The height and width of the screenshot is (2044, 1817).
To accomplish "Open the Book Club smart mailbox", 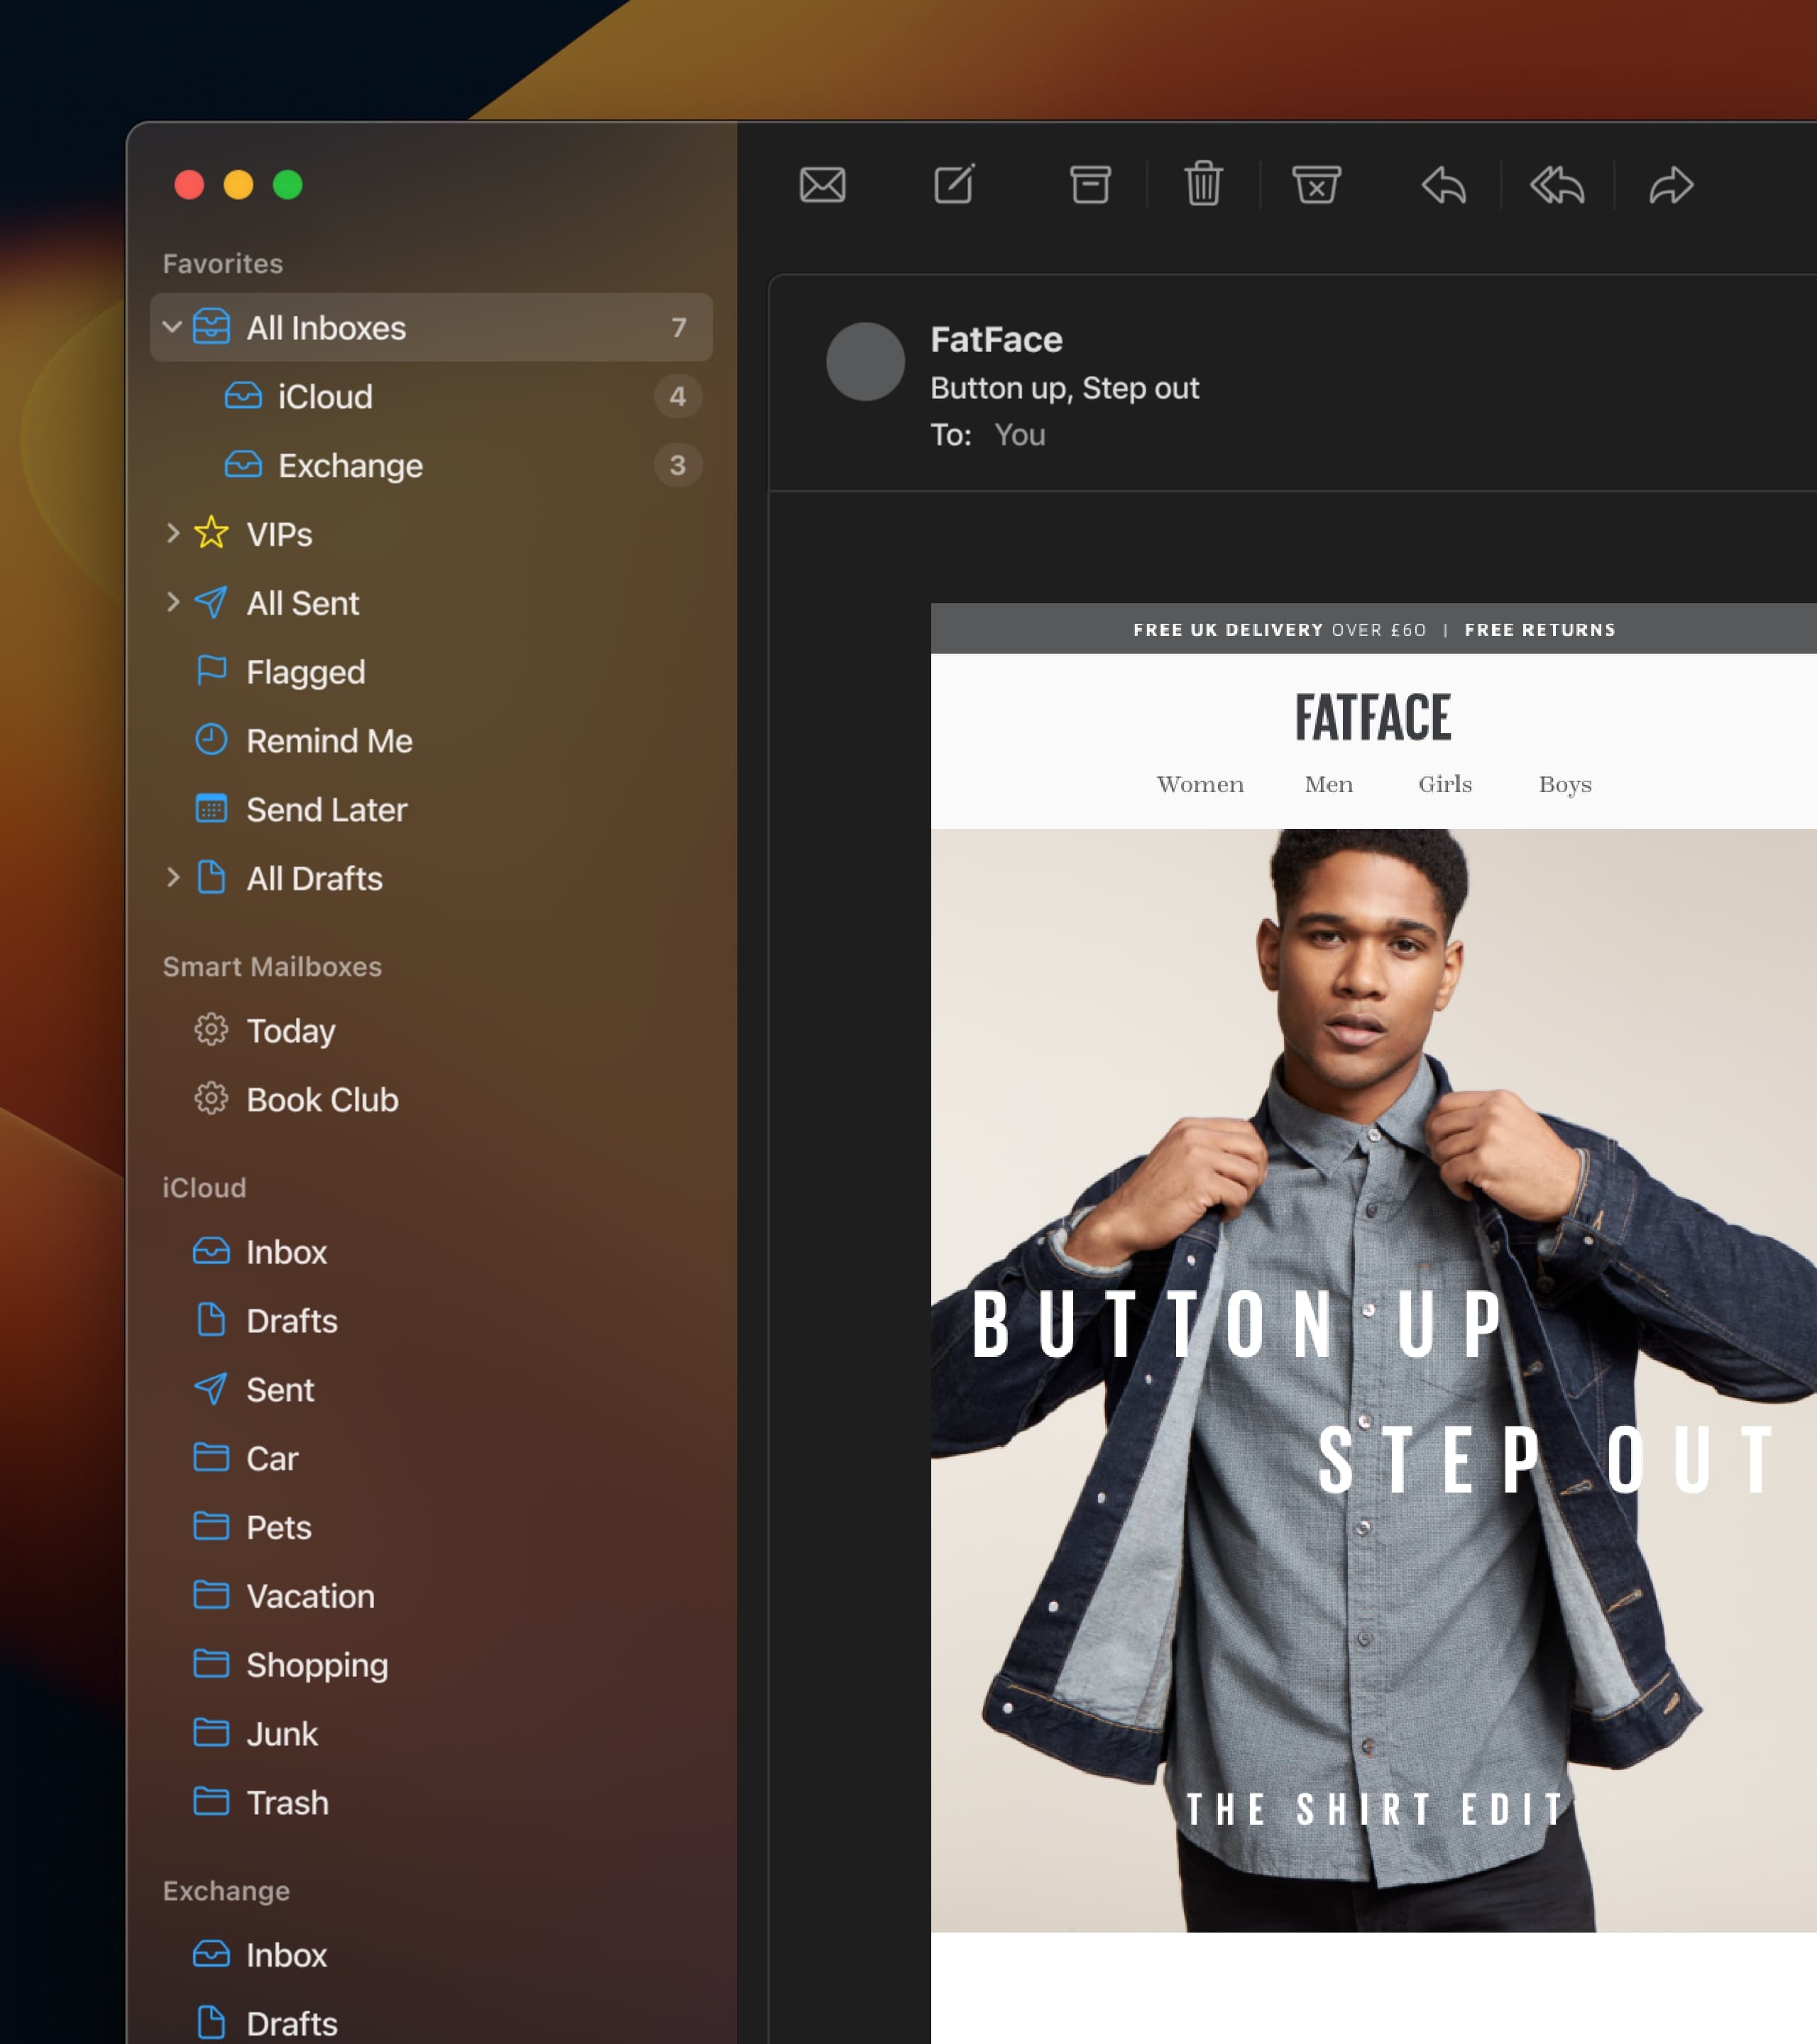I will coord(431,1099).
